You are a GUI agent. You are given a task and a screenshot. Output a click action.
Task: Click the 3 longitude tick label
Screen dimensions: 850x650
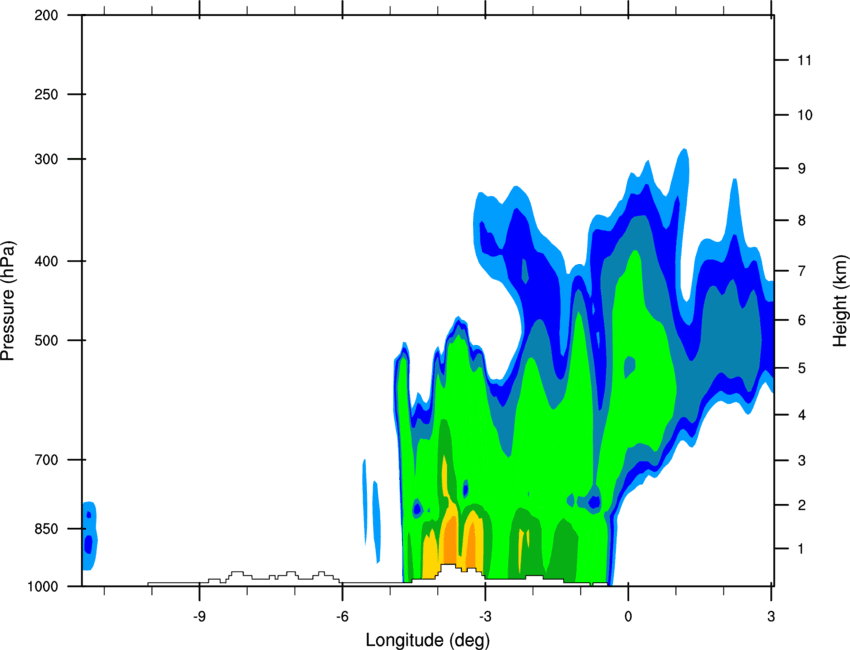tap(771, 617)
